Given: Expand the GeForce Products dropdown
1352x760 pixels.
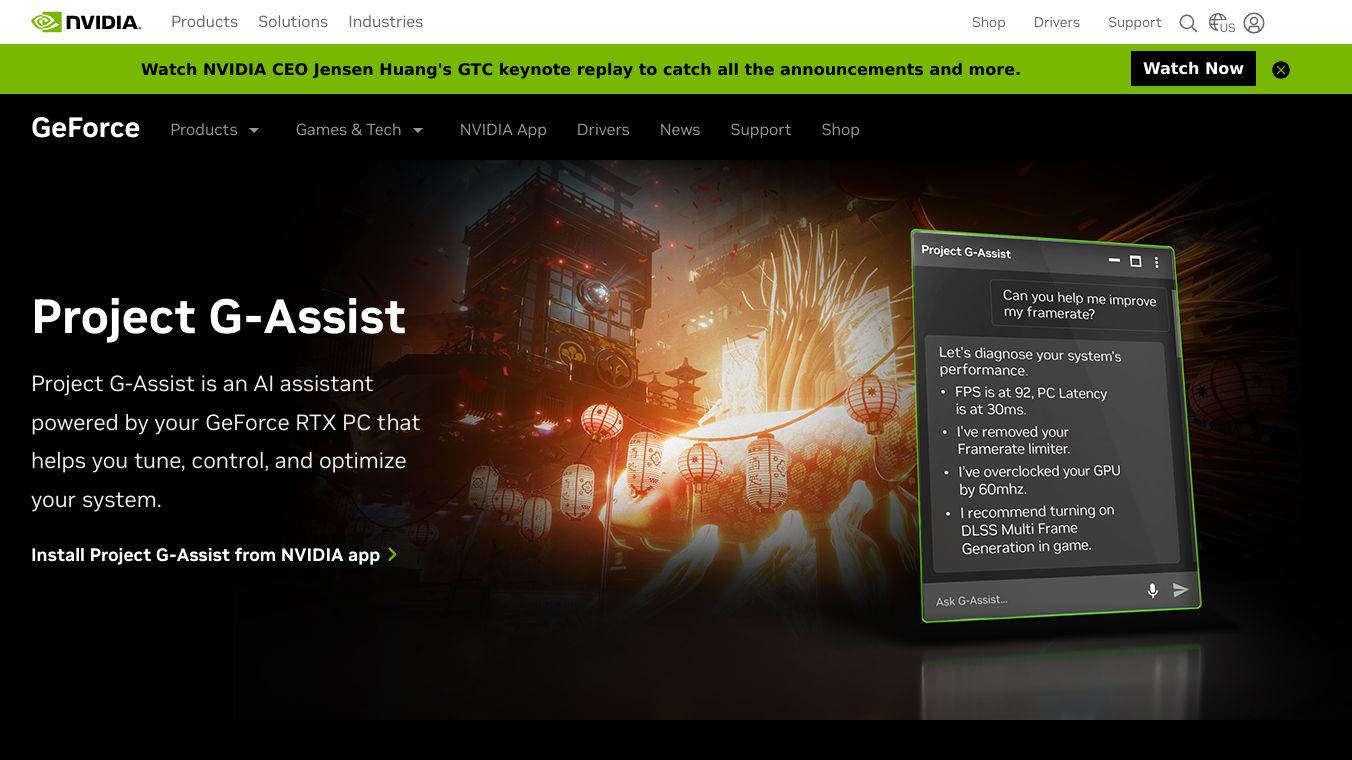Looking at the screenshot, I should [215, 130].
